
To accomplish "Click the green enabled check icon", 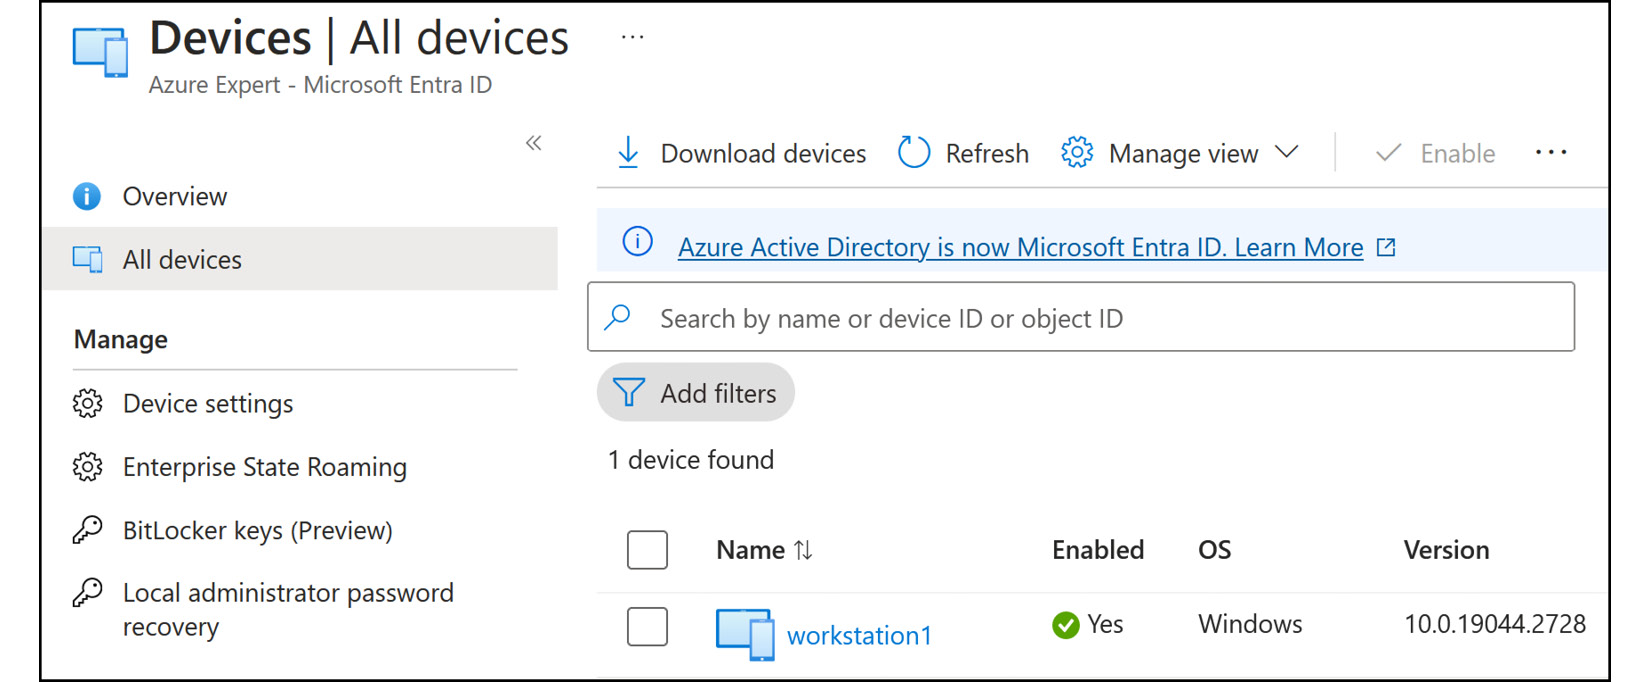I will (x=1066, y=625).
